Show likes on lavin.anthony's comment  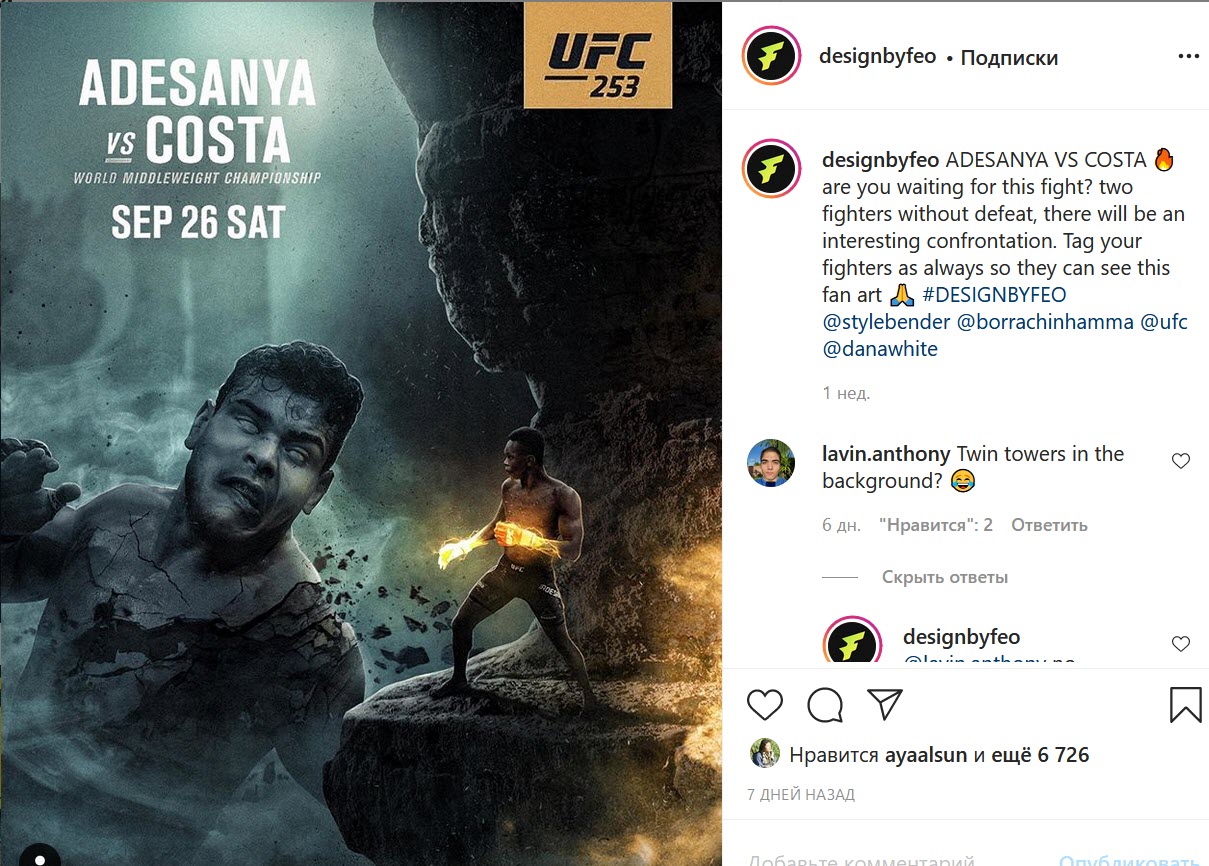point(936,525)
